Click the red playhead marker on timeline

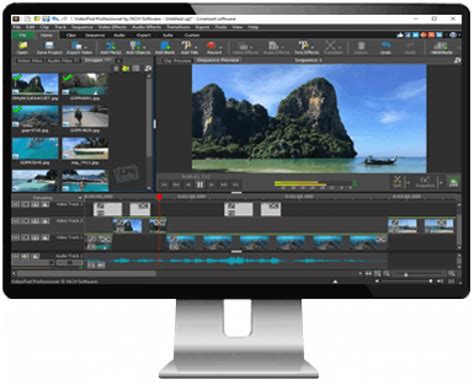click(159, 197)
